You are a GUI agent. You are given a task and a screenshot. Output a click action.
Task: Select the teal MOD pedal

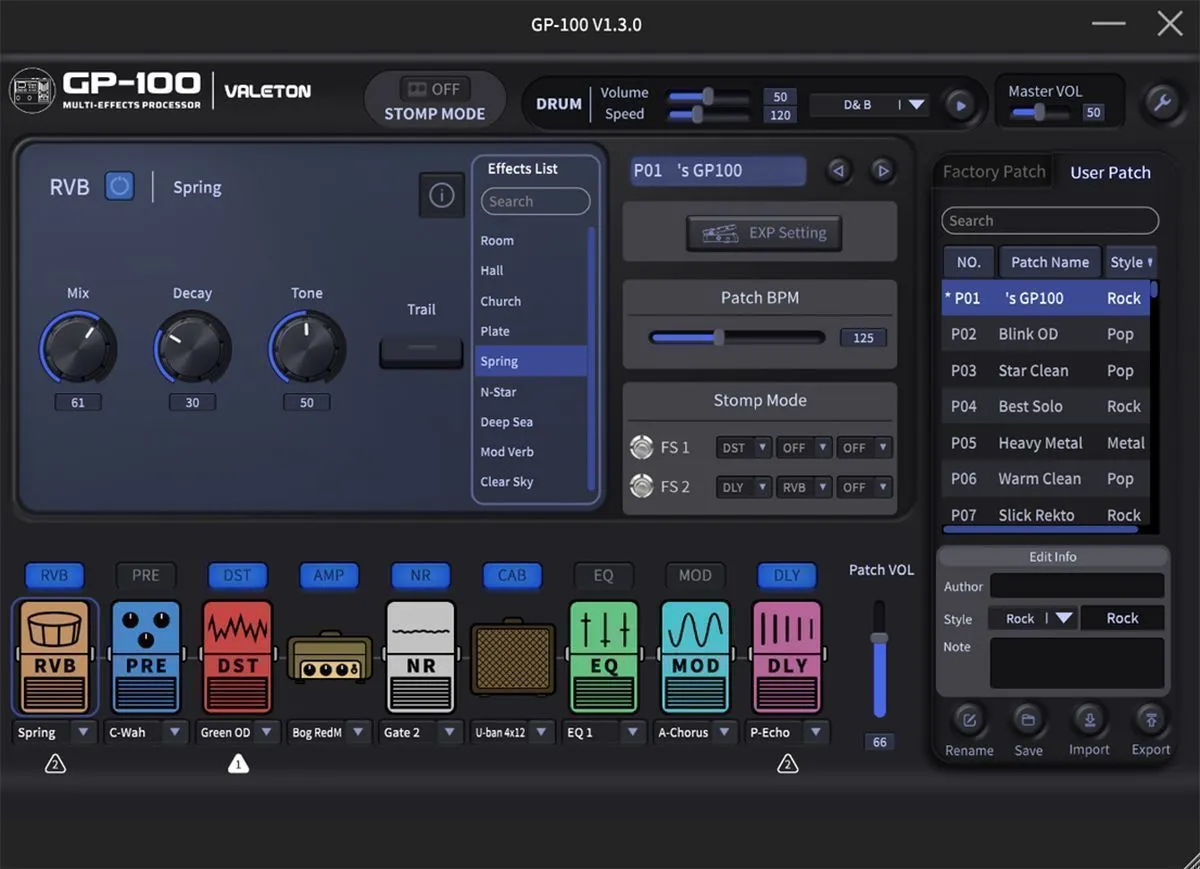coord(695,655)
